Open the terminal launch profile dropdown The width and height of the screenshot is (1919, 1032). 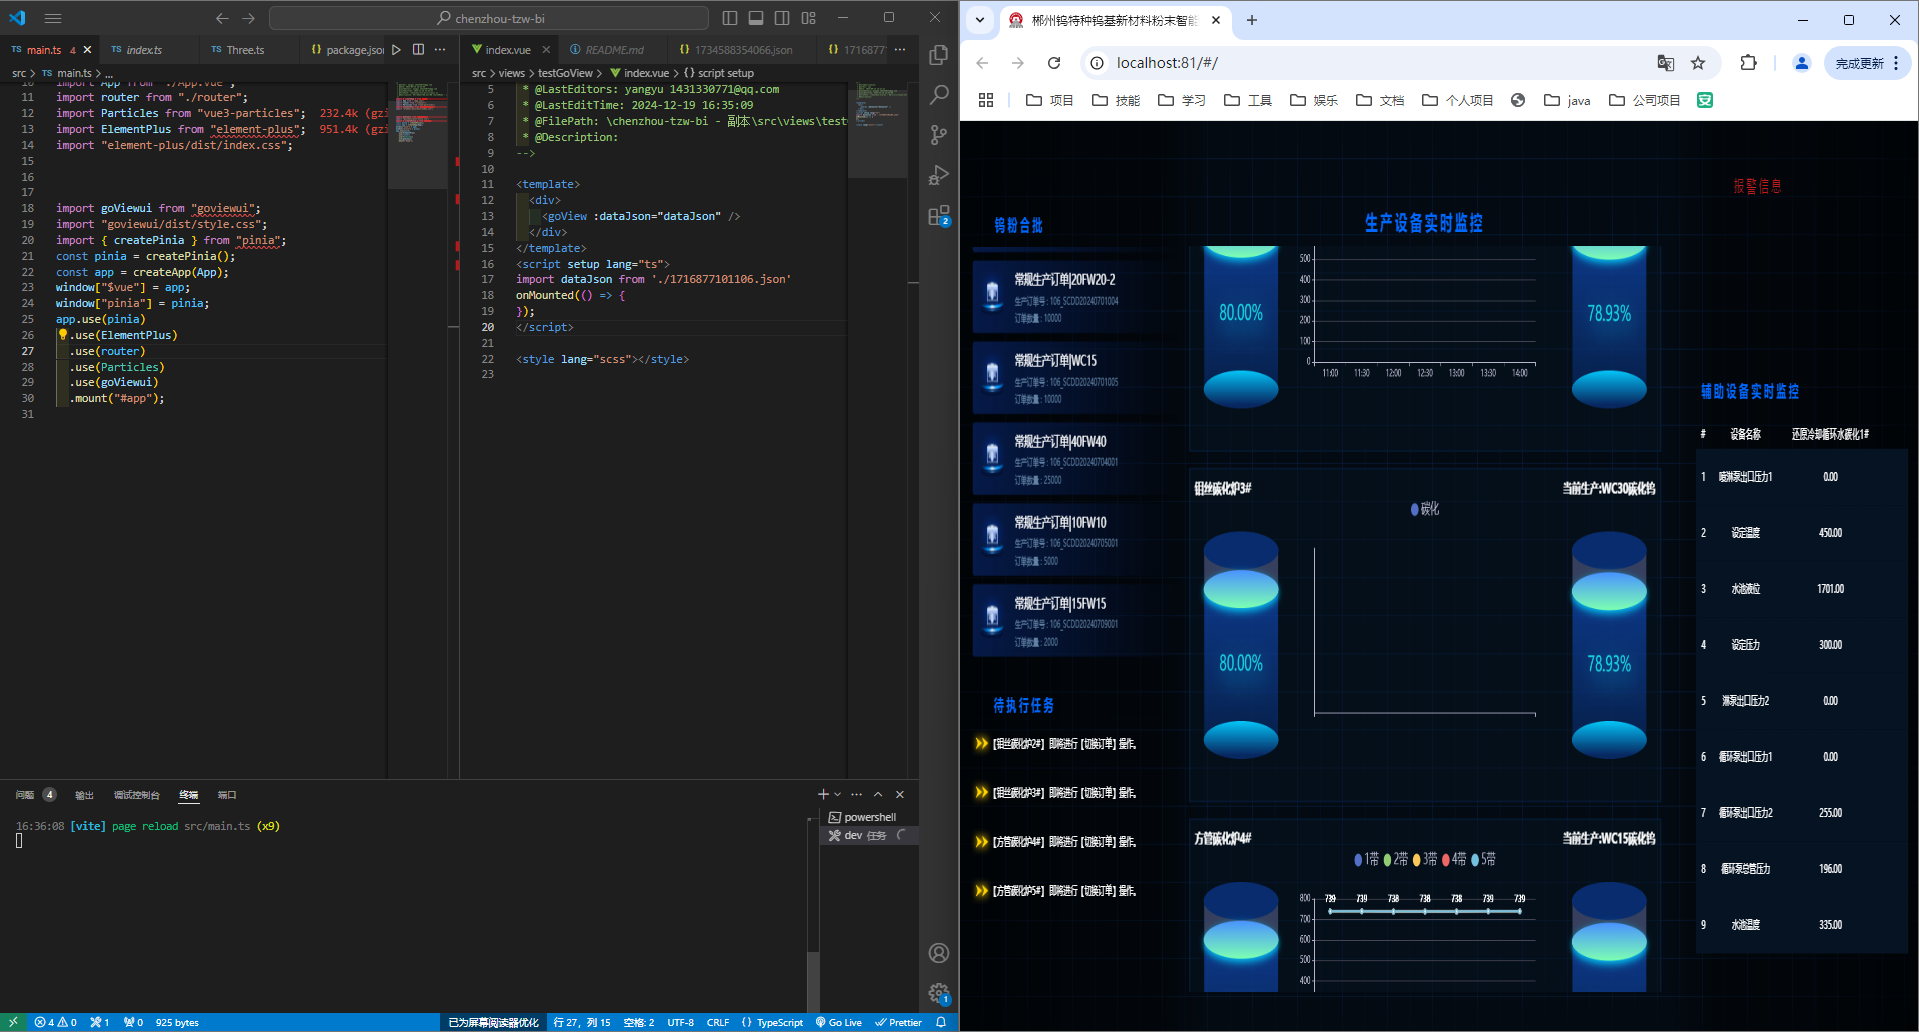(838, 795)
